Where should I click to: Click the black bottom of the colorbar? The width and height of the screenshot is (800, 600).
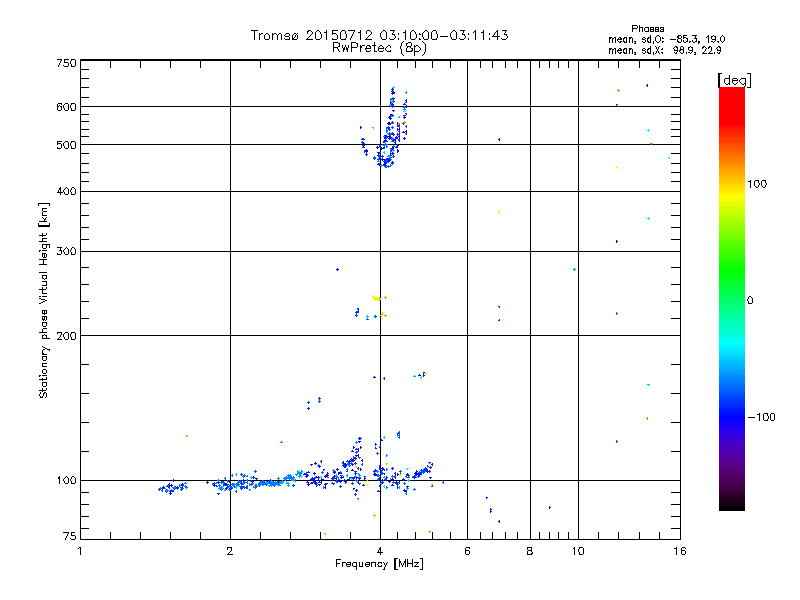click(x=732, y=503)
